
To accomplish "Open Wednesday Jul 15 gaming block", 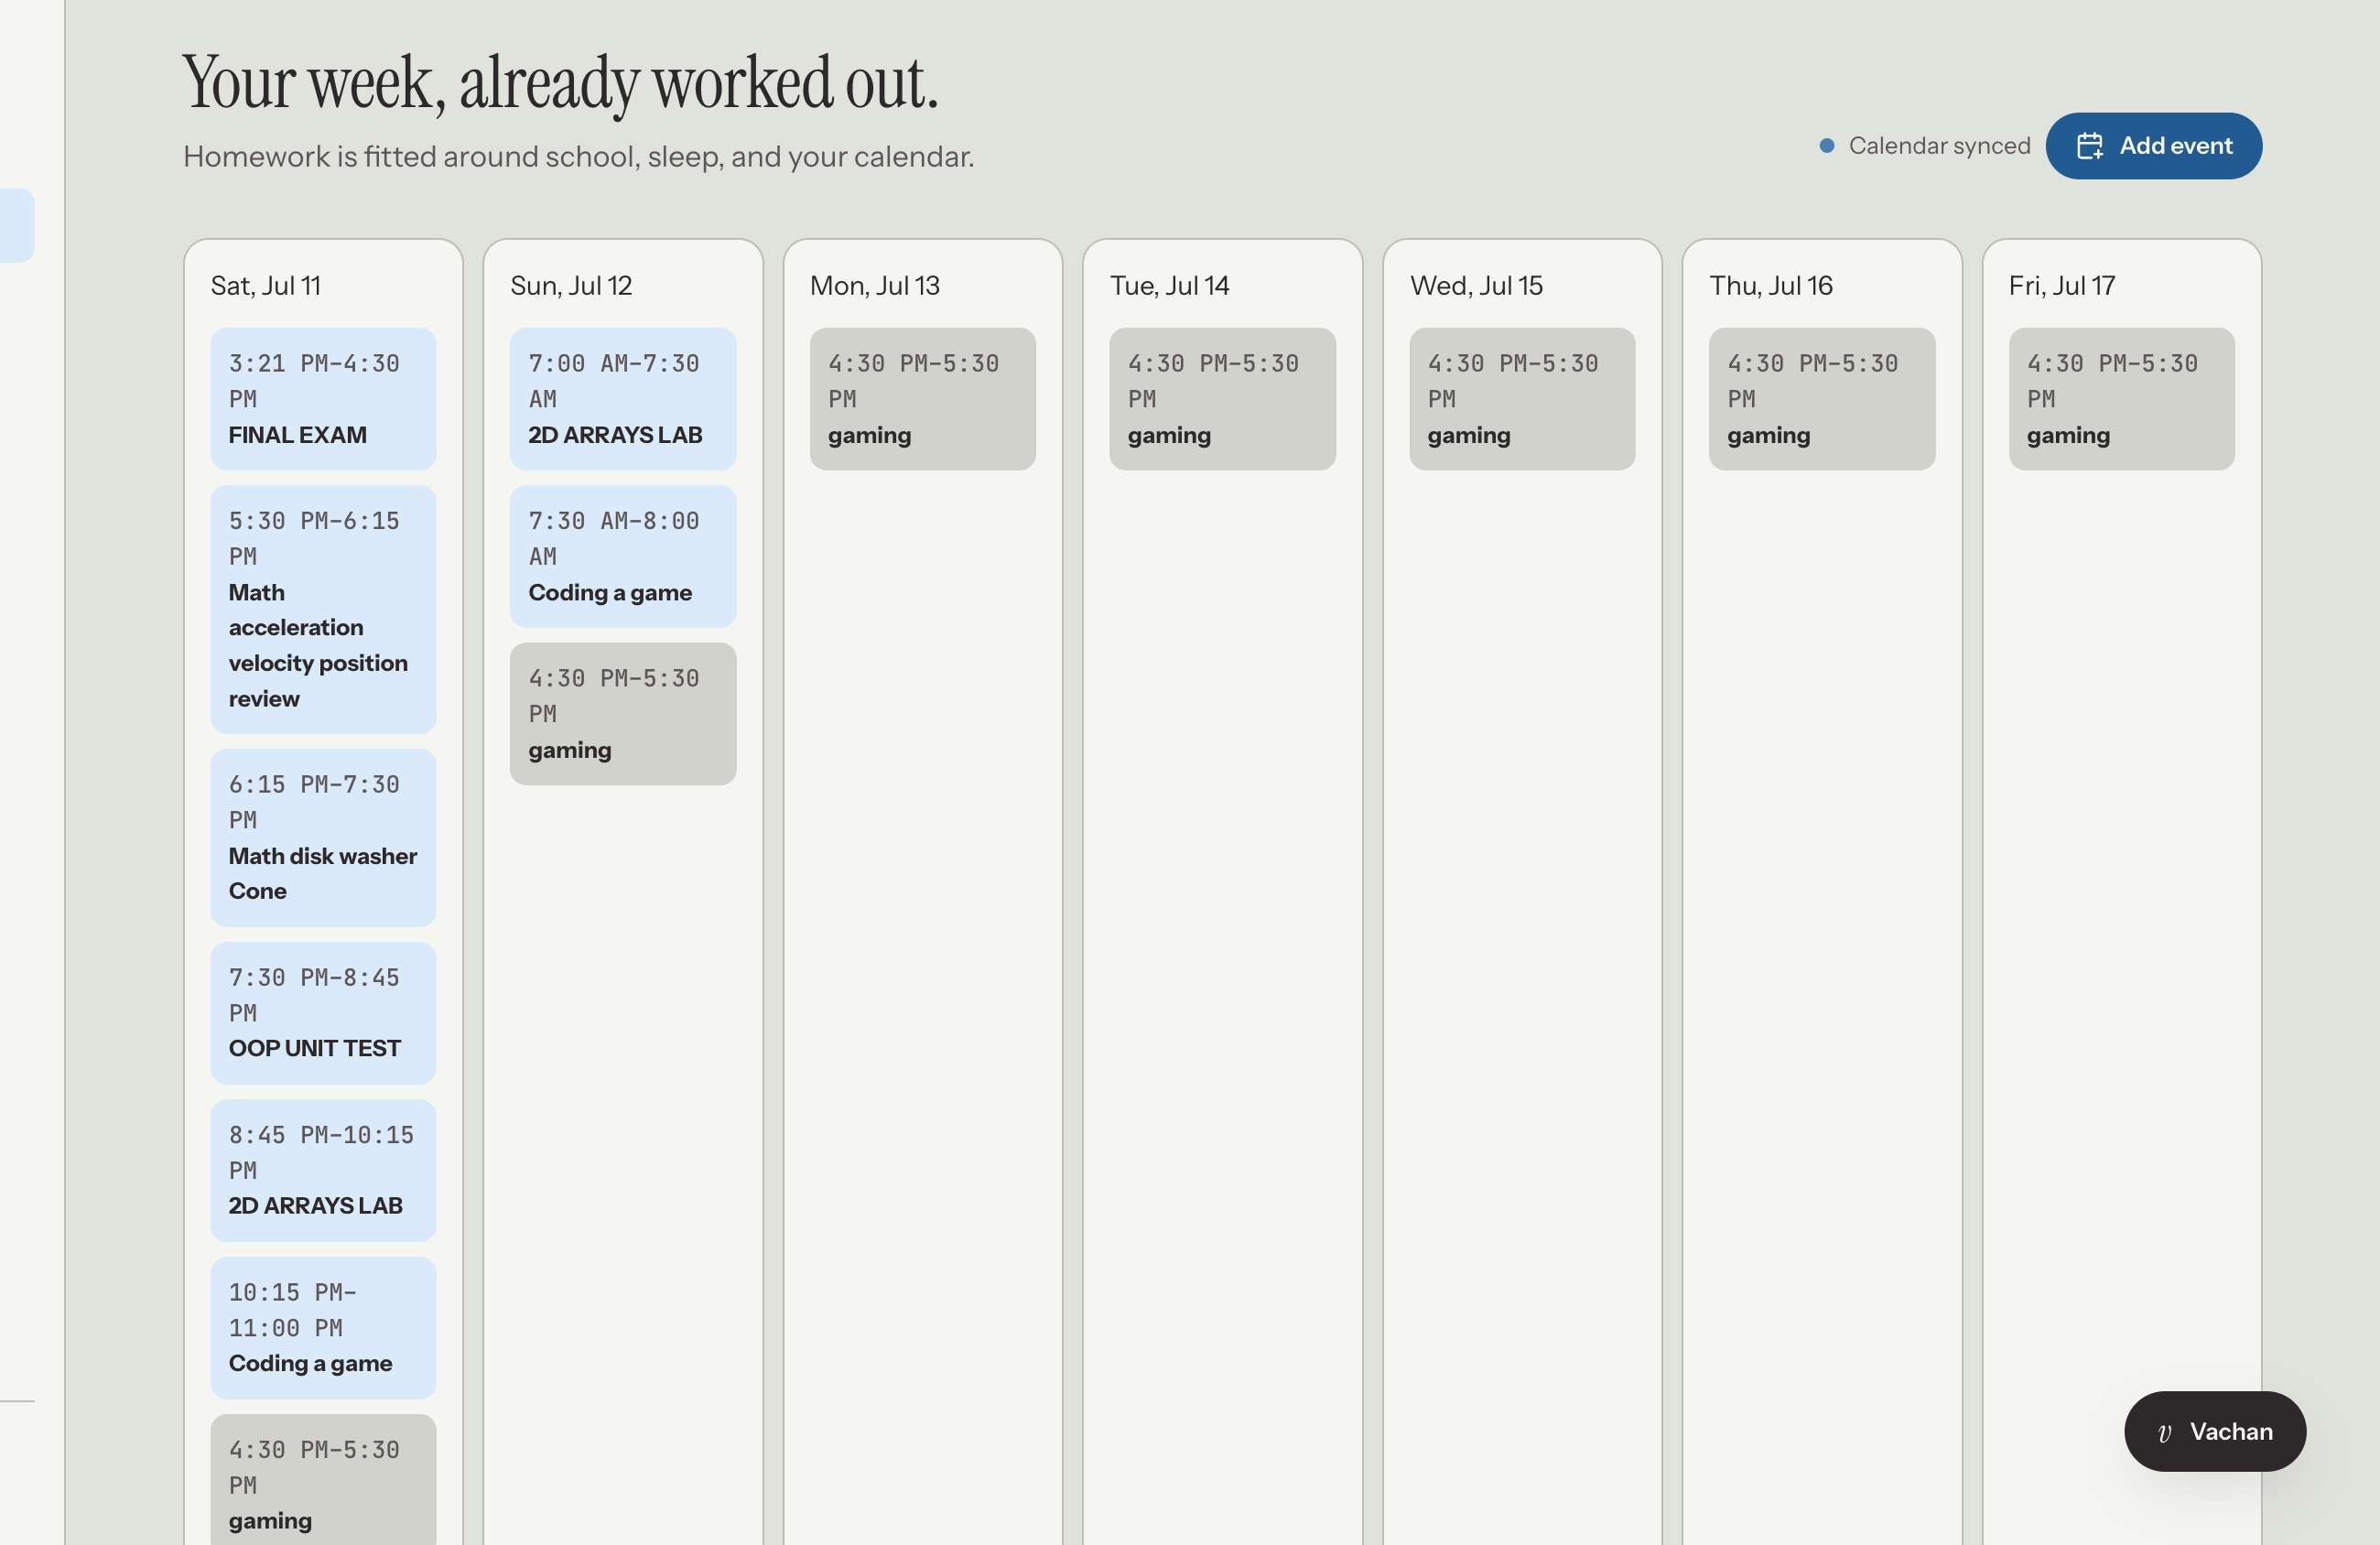I will point(1522,399).
